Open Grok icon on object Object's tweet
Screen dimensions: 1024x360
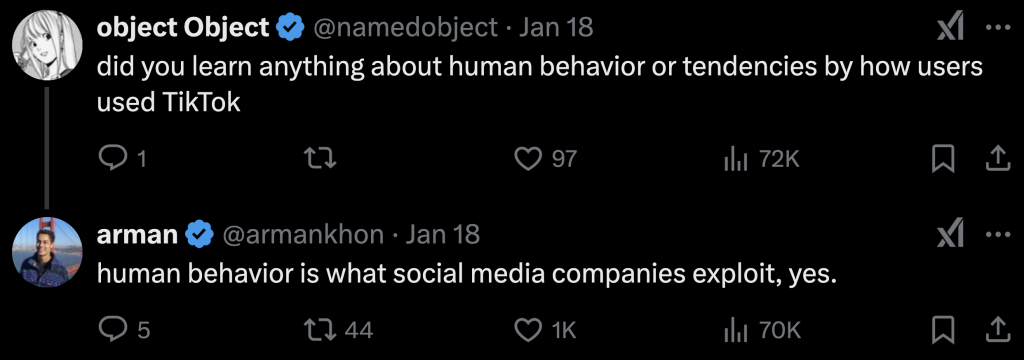click(x=950, y=27)
